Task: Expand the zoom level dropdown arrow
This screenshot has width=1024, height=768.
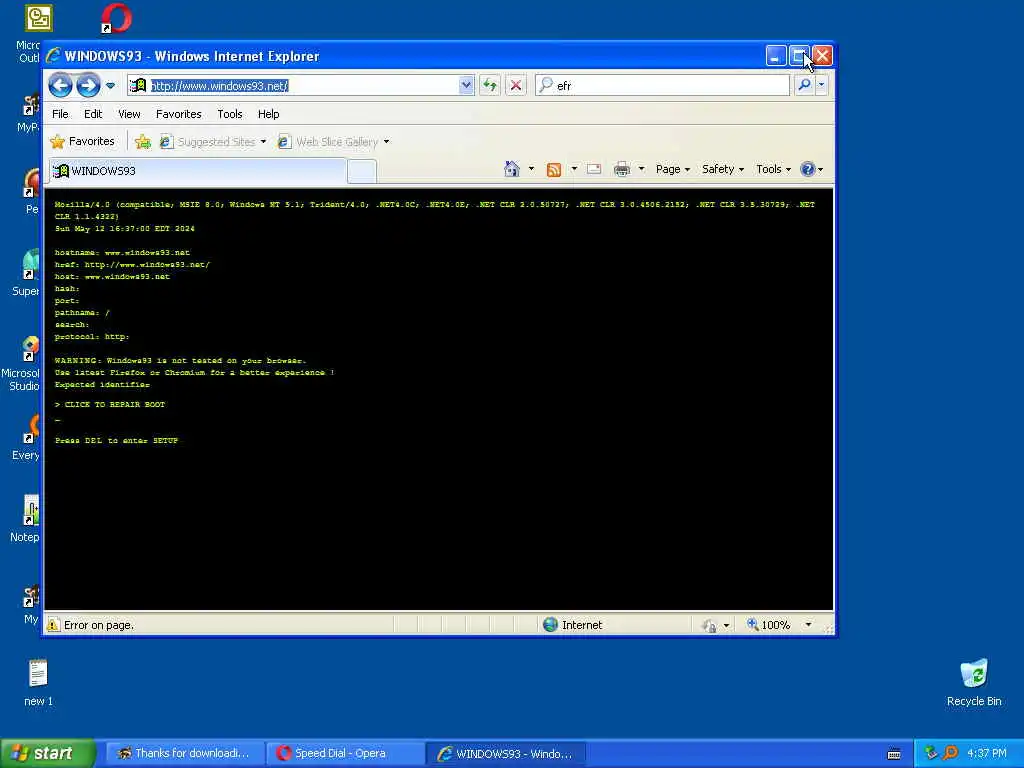Action: (808, 625)
